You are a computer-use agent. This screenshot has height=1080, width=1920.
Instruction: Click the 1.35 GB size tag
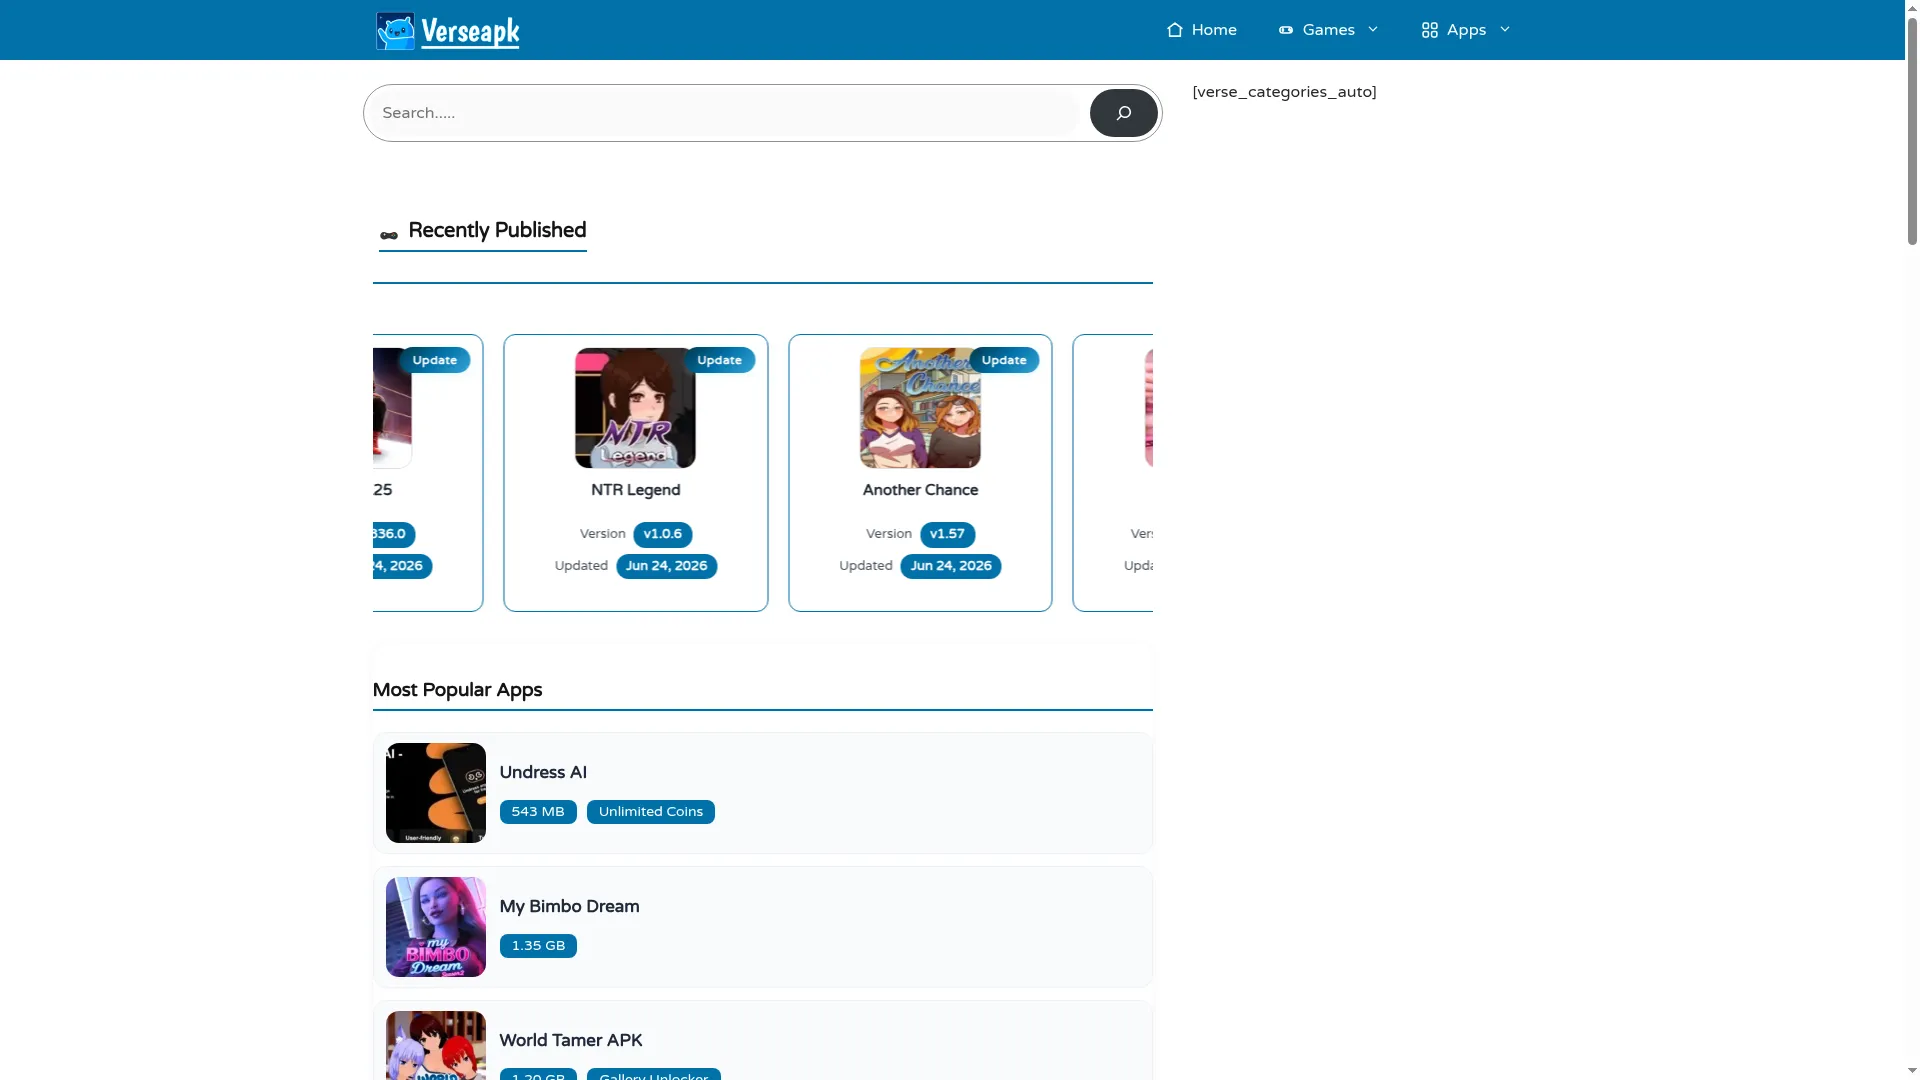click(x=538, y=946)
